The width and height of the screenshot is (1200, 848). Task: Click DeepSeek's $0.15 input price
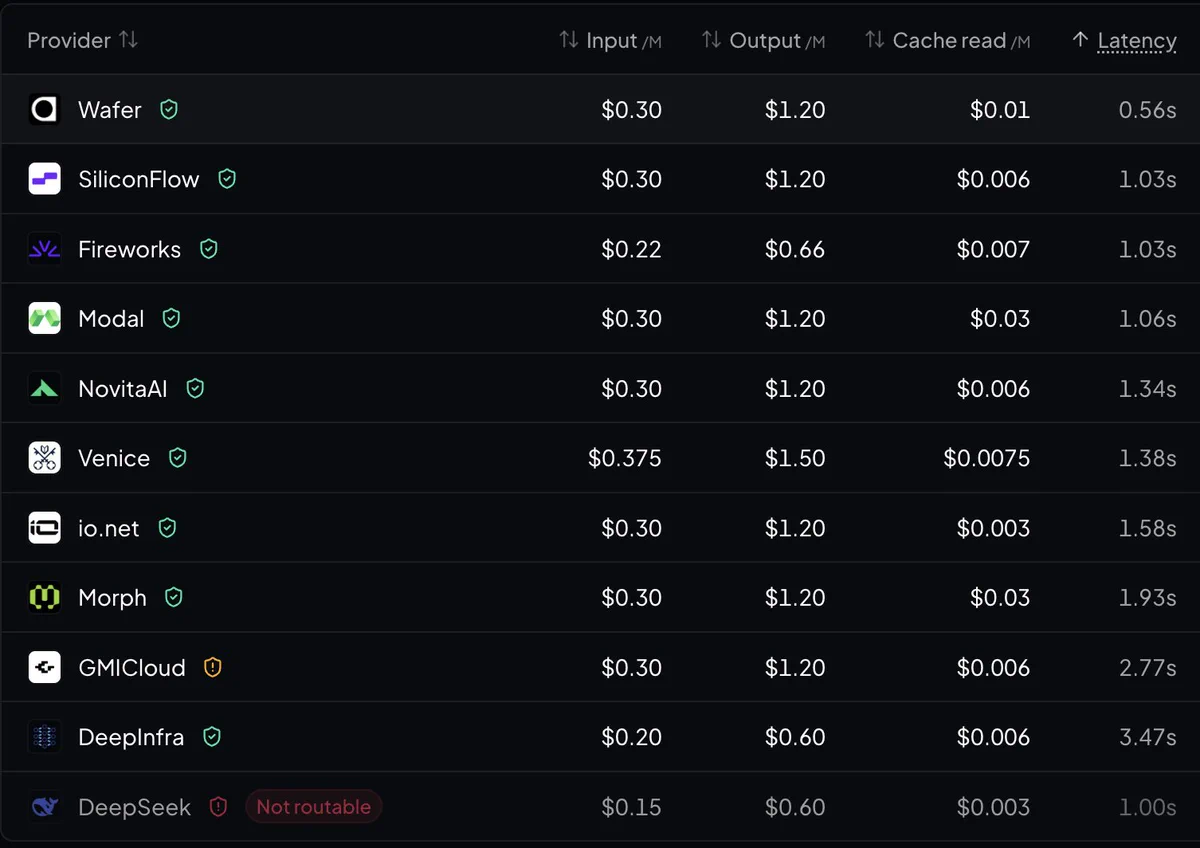point(631,807)
